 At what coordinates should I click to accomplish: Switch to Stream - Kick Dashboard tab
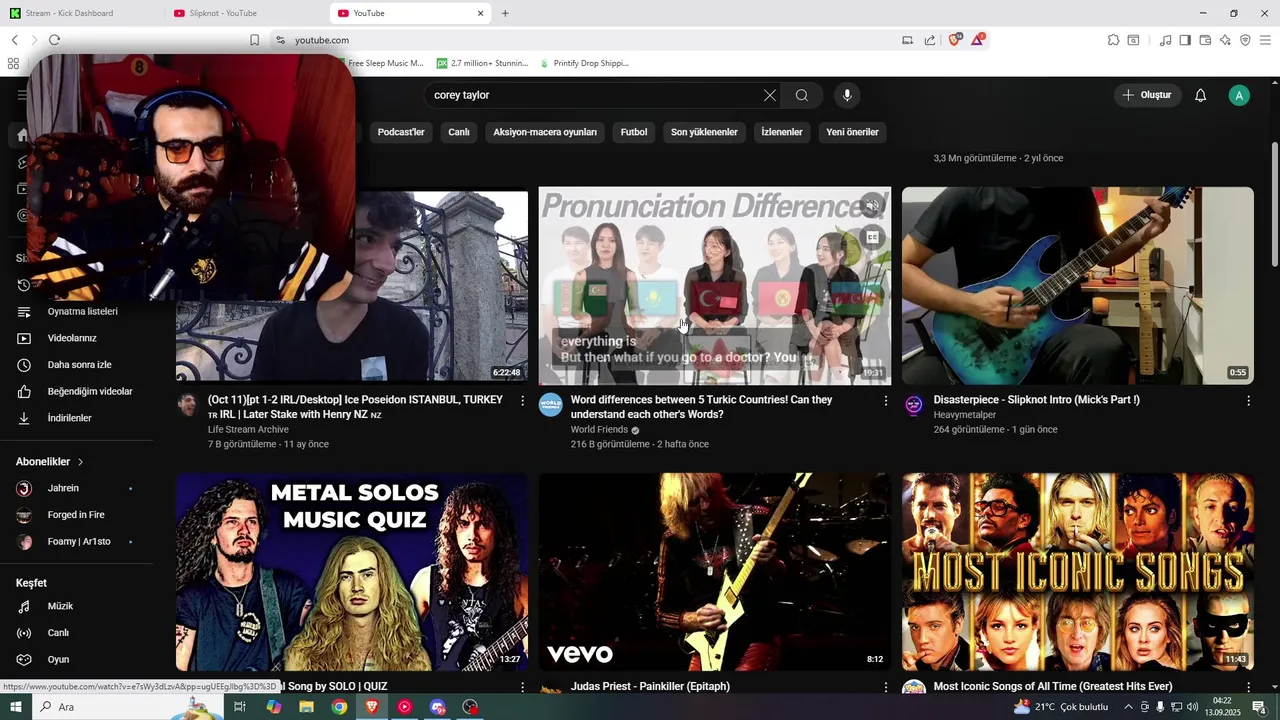tap(82, 13)
